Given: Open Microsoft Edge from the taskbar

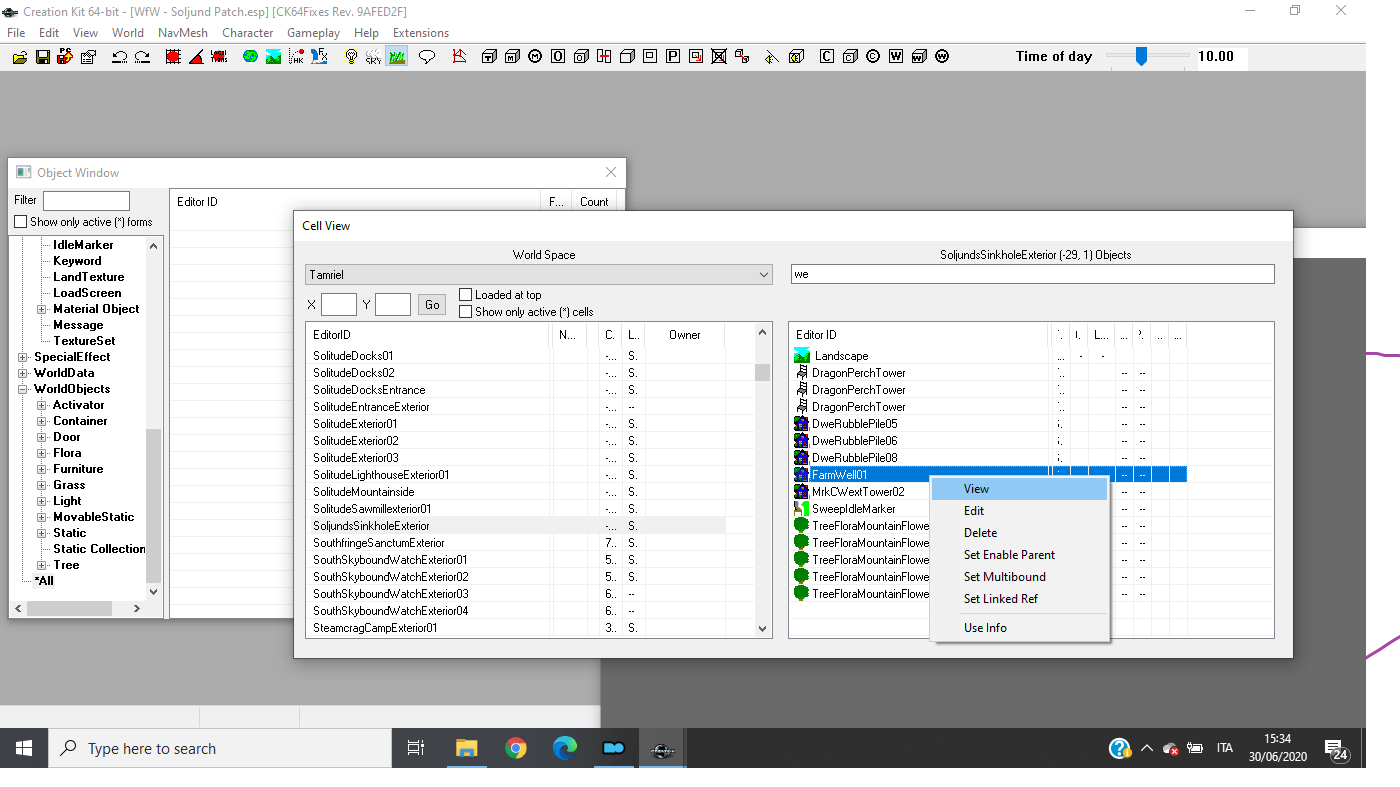Looking at the screenshot, I should pos(565,748).
